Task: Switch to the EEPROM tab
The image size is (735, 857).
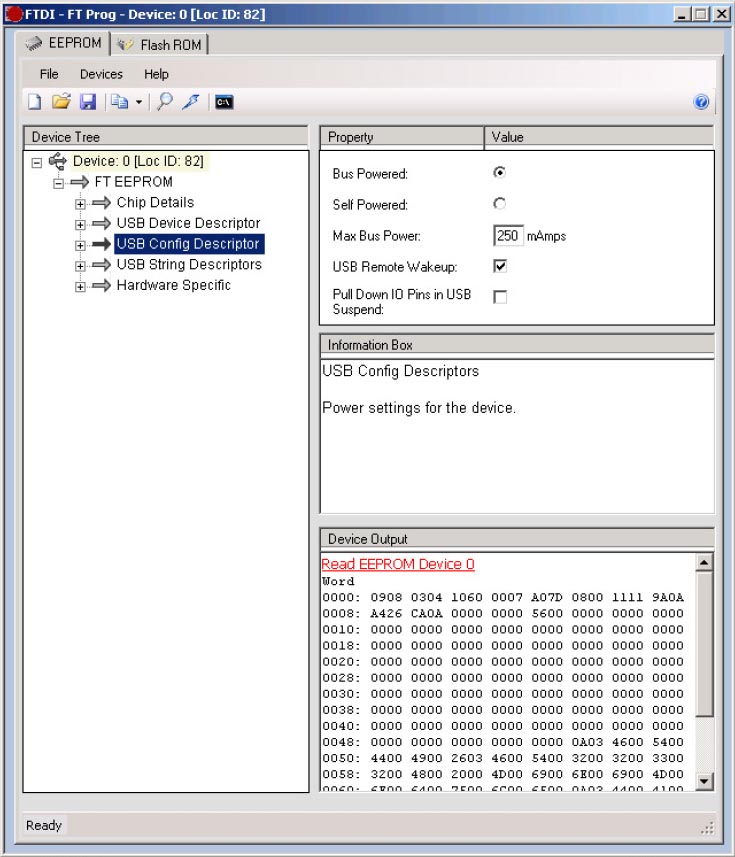Action: click(x=64, y=43)
